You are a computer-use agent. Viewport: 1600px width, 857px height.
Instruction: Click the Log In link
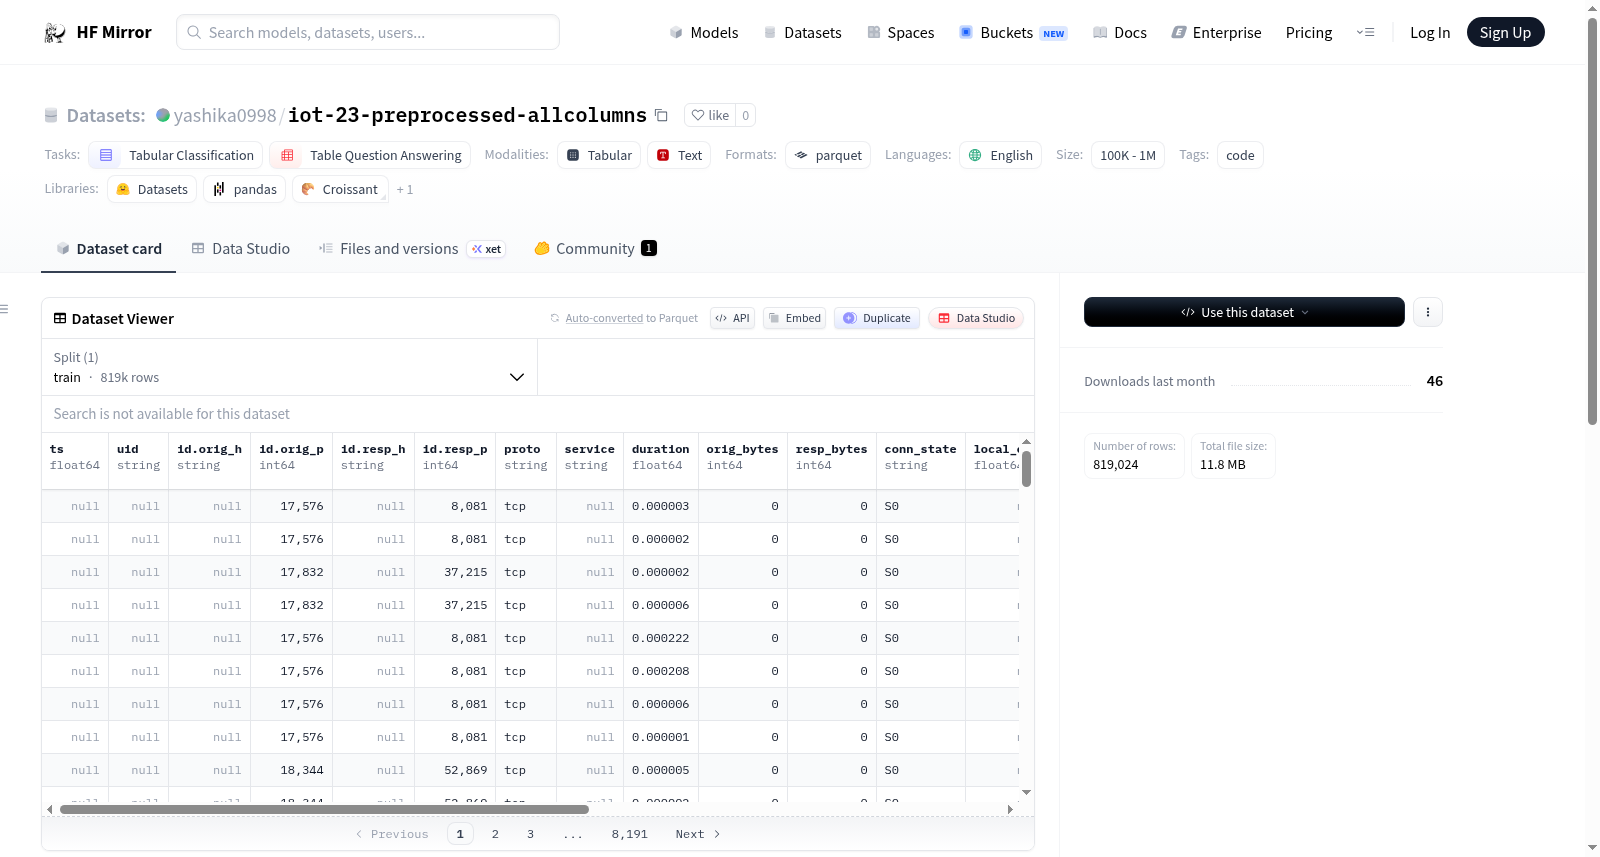pyautogui.click(x=1430, y=33)
